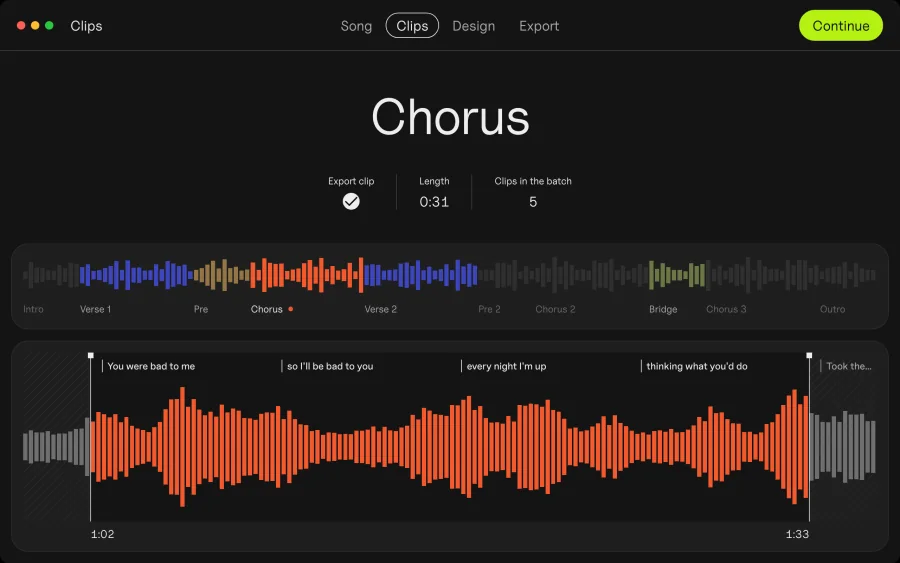This screenshot has width=900, height=563.
Task: Select the Pre 2 section label
Action: tap(489, 309)
